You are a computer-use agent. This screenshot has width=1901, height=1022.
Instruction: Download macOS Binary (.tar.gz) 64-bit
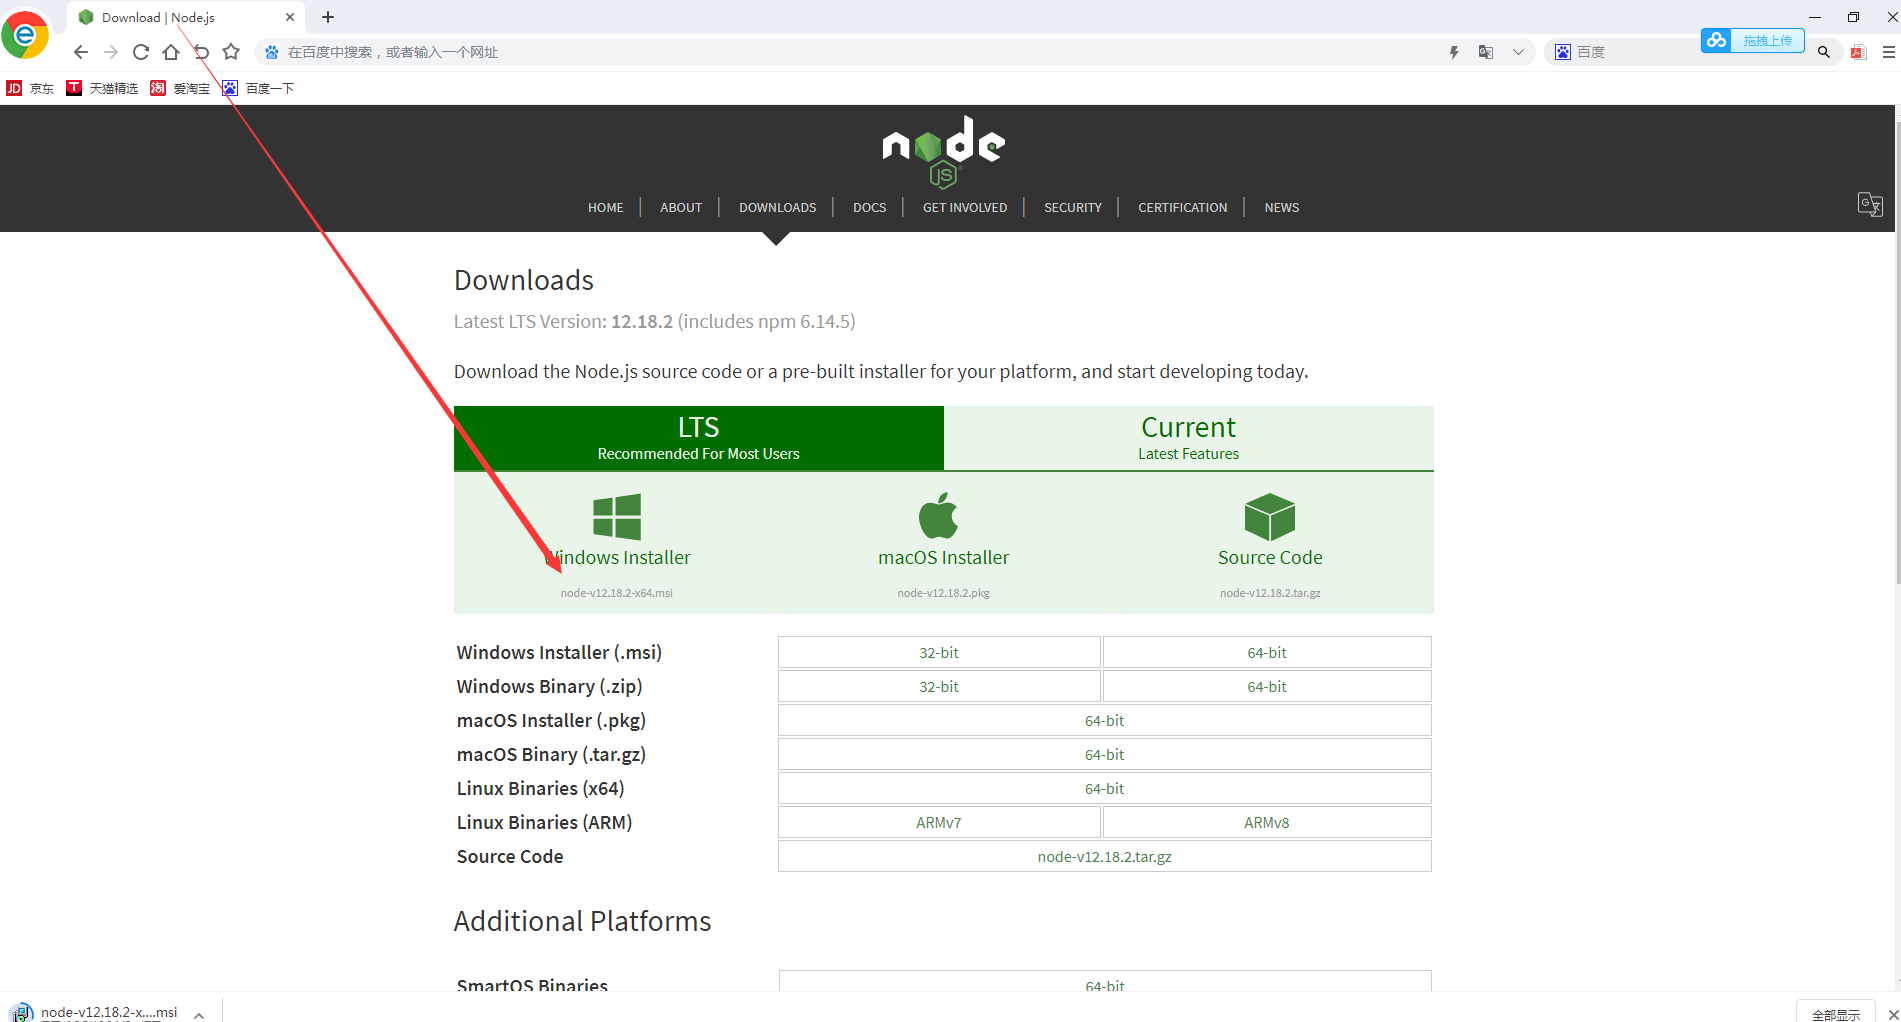coord(1105,754)
